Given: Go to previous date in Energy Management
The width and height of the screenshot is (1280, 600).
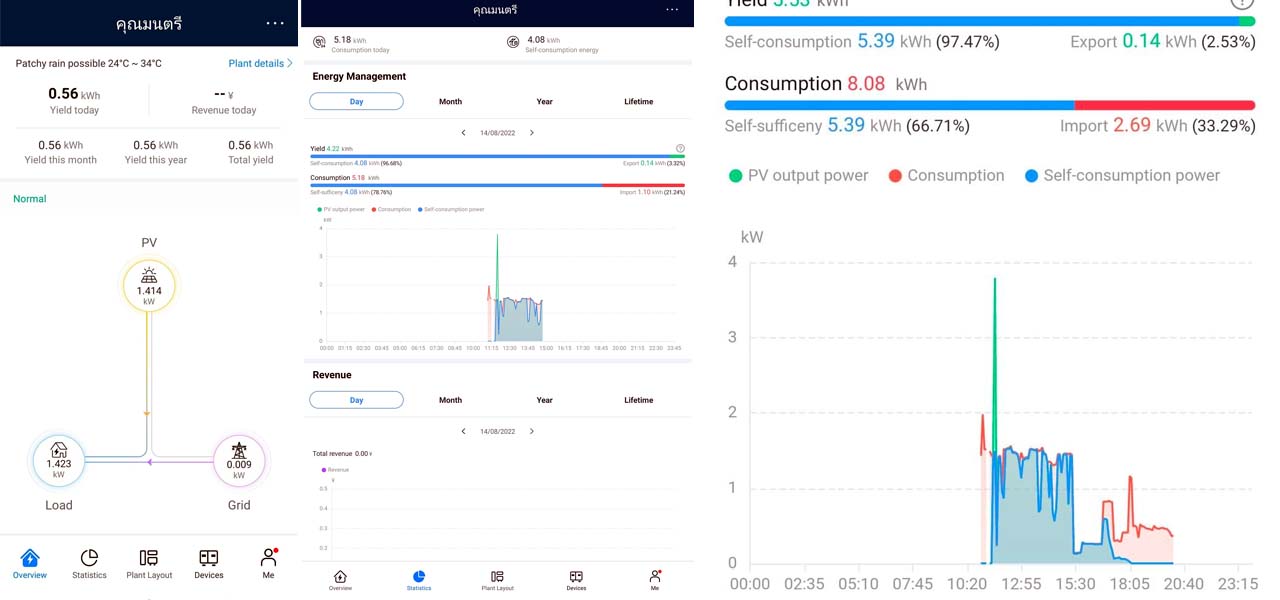Looking at the screenshot, I should pyautogui.click(x=463, y=133).
